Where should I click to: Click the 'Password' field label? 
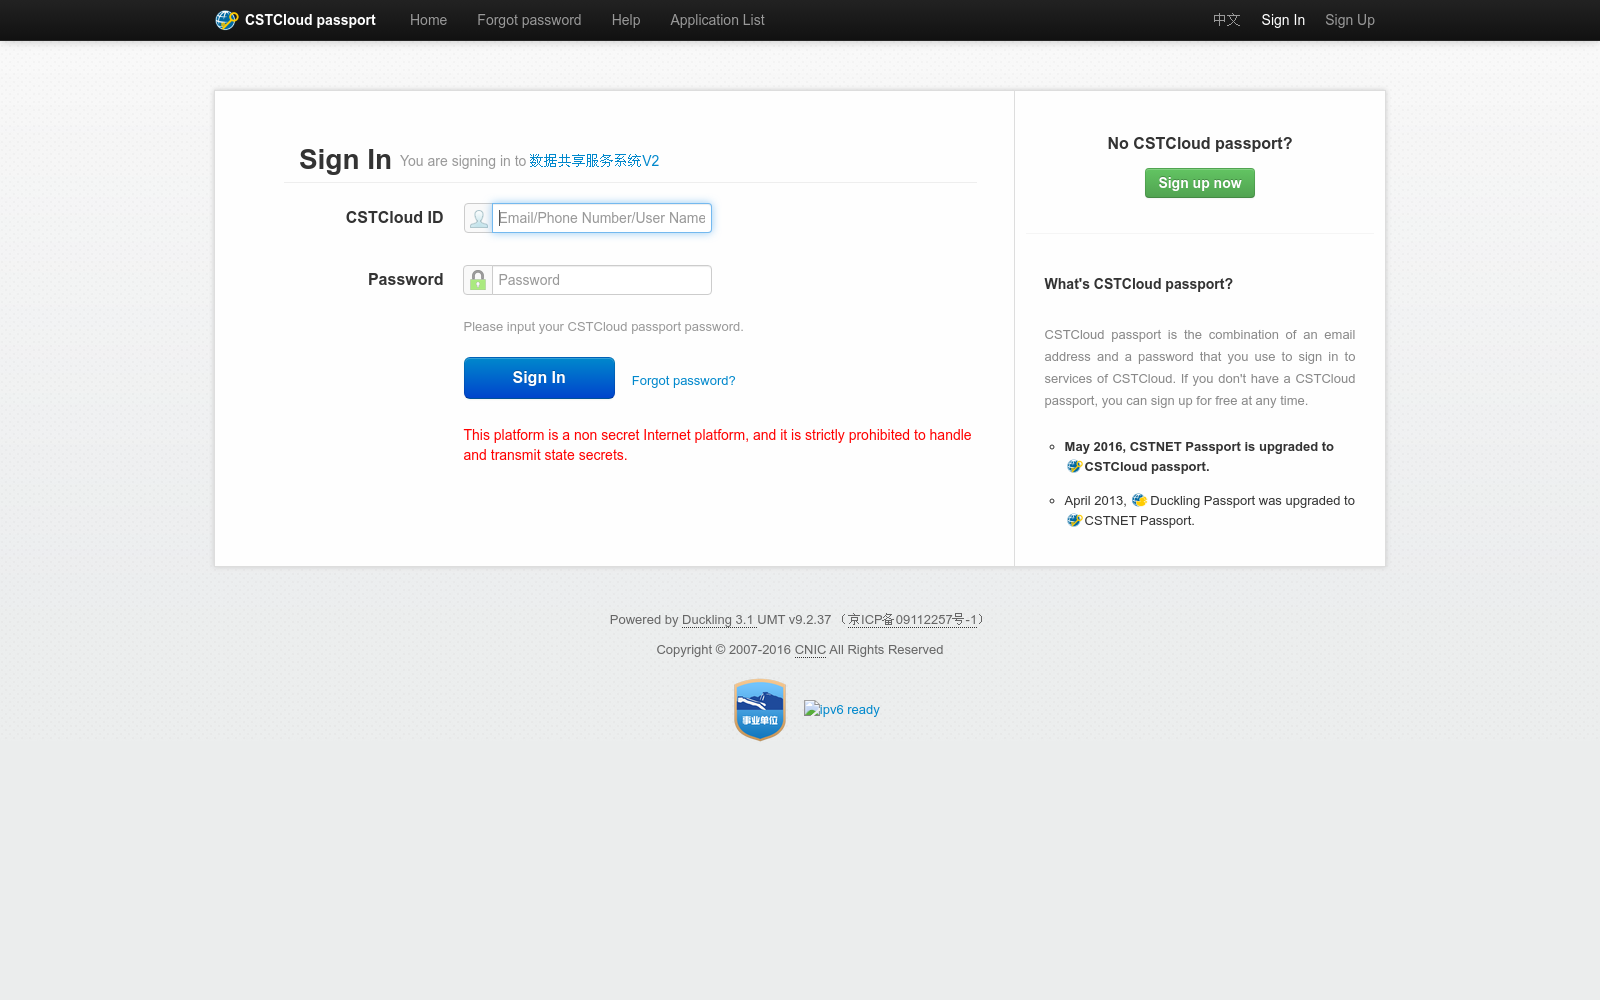[405, 280]
